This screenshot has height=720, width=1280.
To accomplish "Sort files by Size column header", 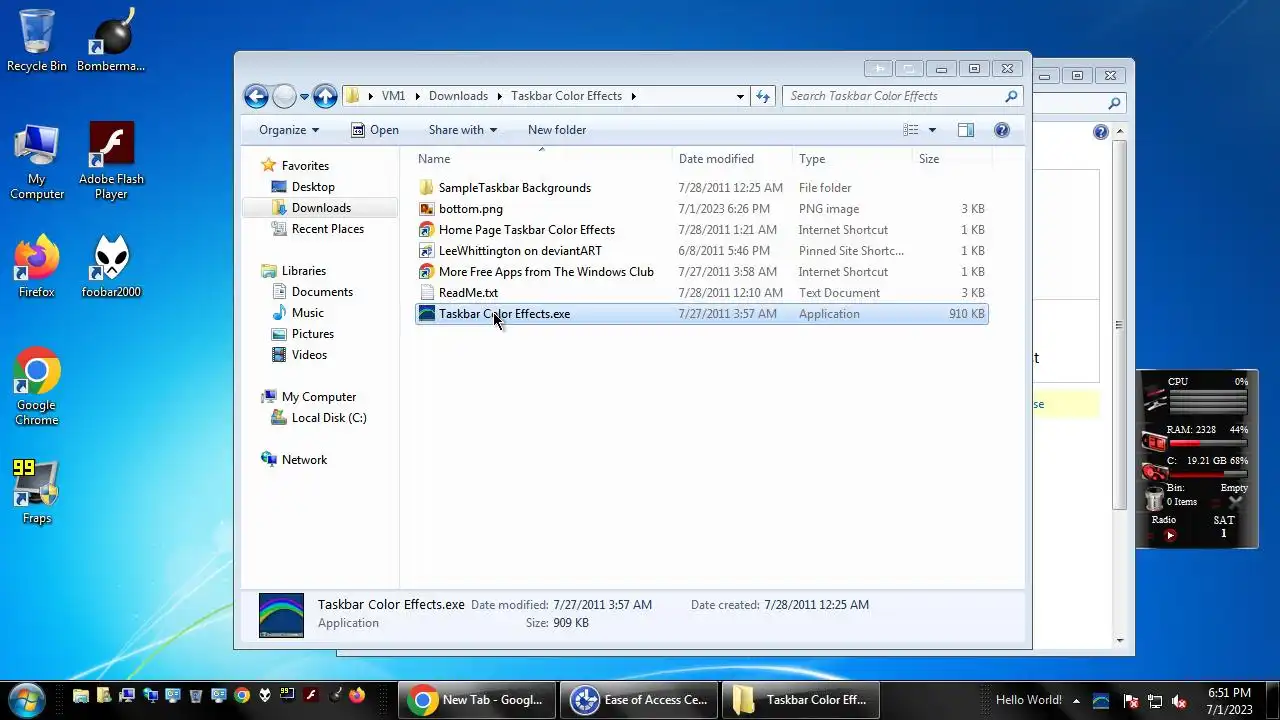I will coord(952,159).
